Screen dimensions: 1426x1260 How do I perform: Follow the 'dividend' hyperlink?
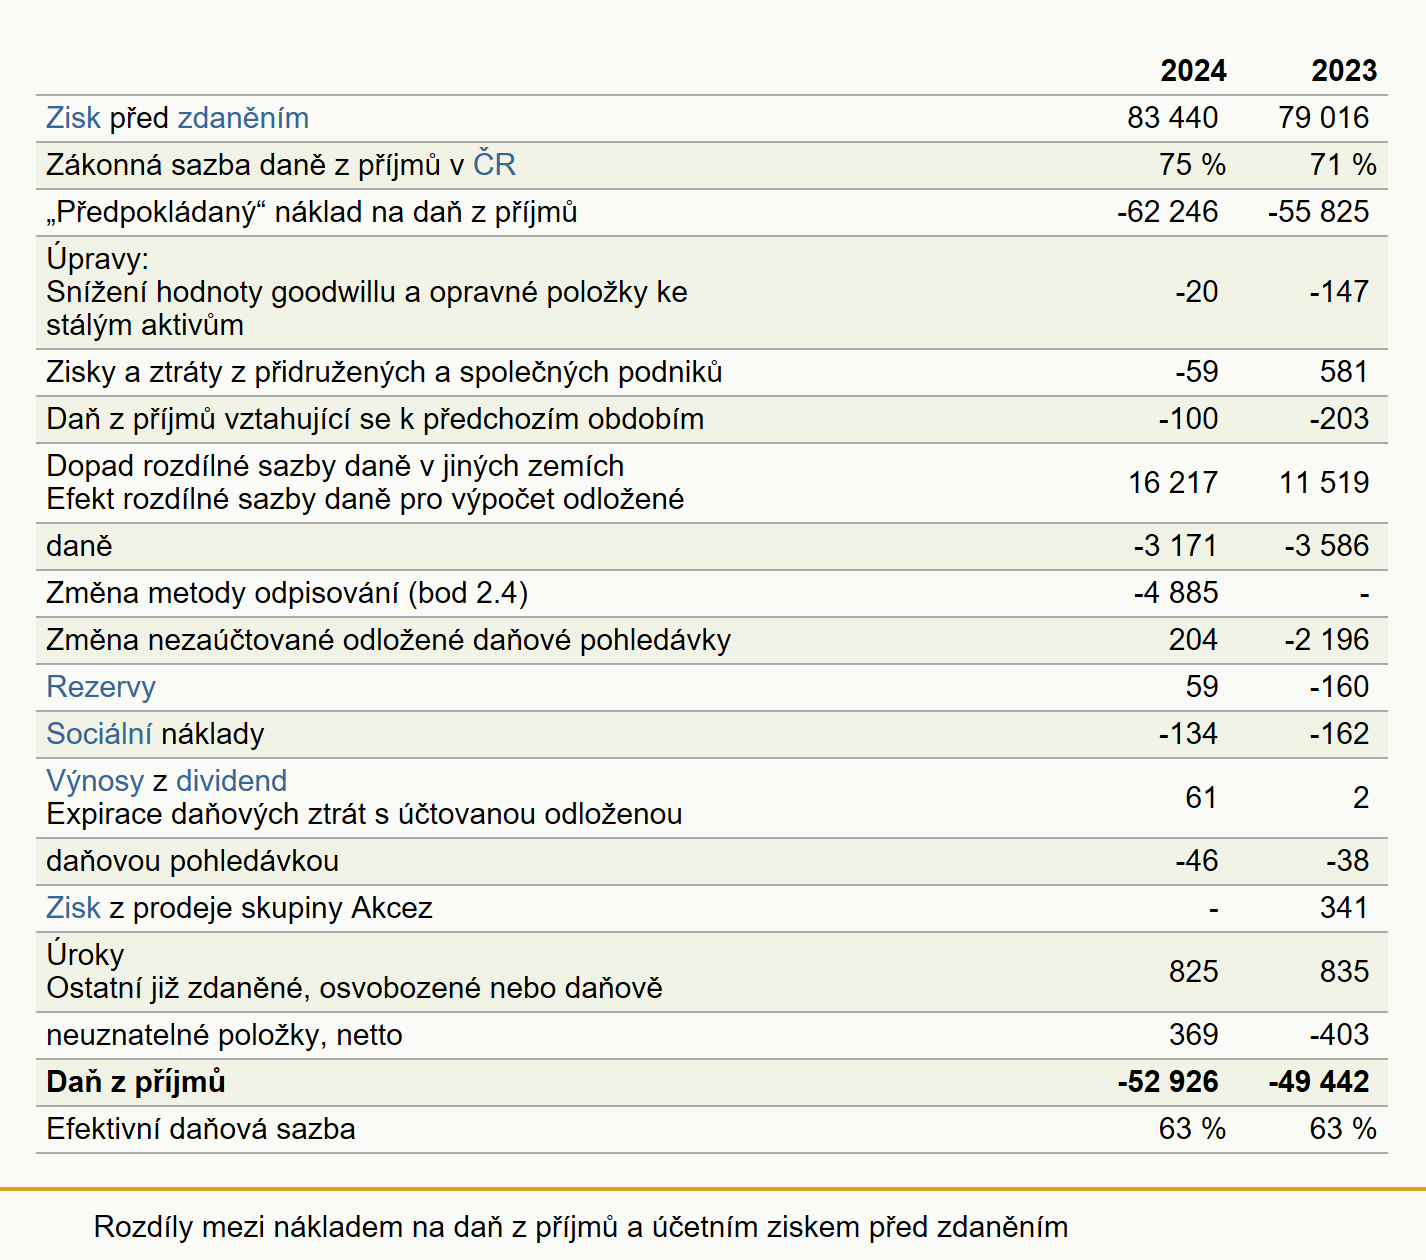point(231,781)
